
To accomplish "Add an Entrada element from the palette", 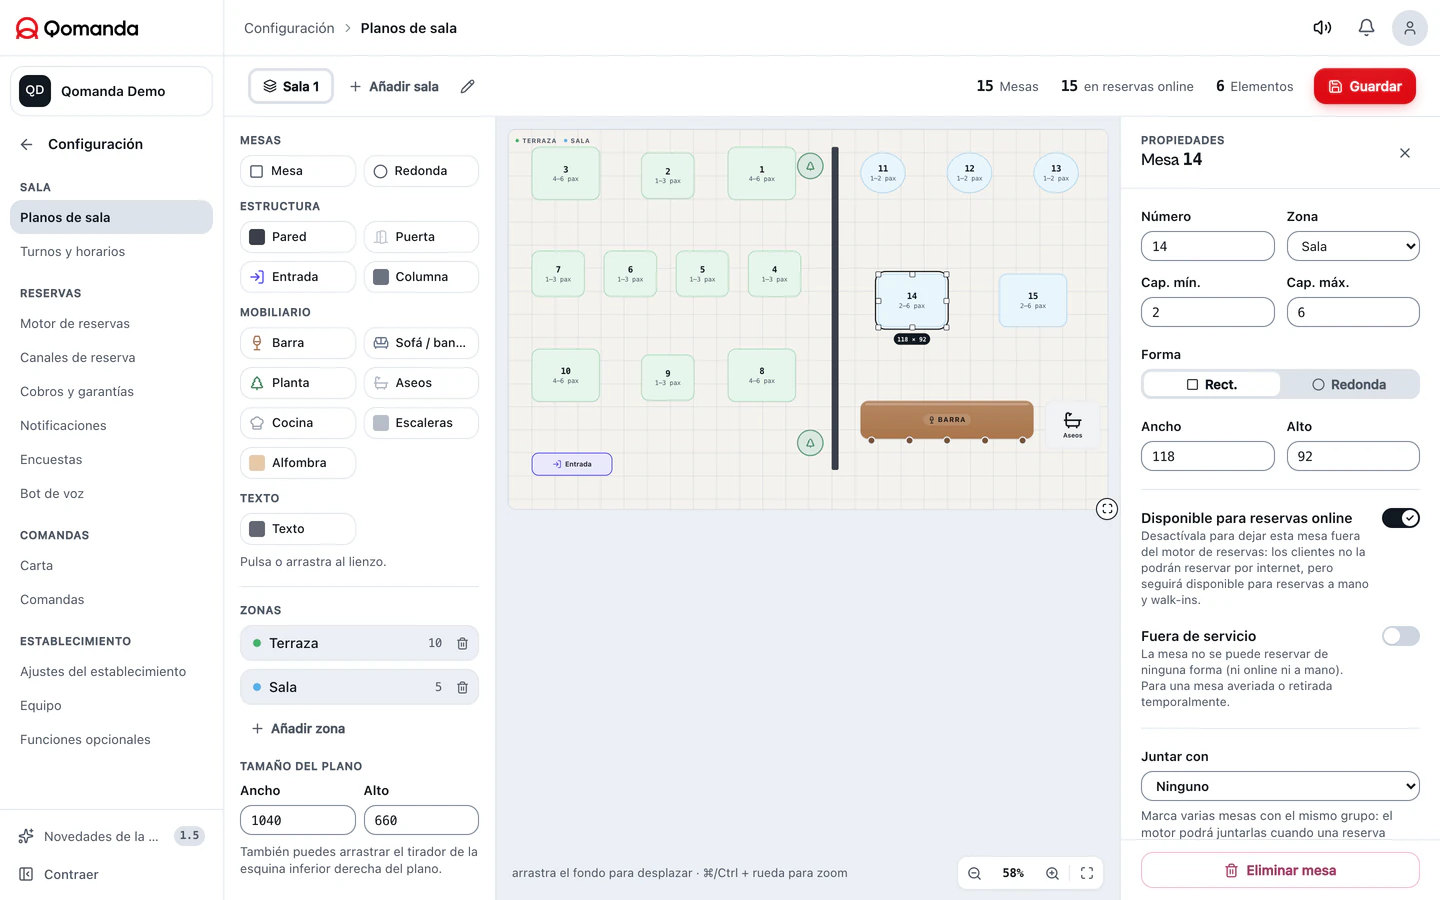I will (298, 277).
